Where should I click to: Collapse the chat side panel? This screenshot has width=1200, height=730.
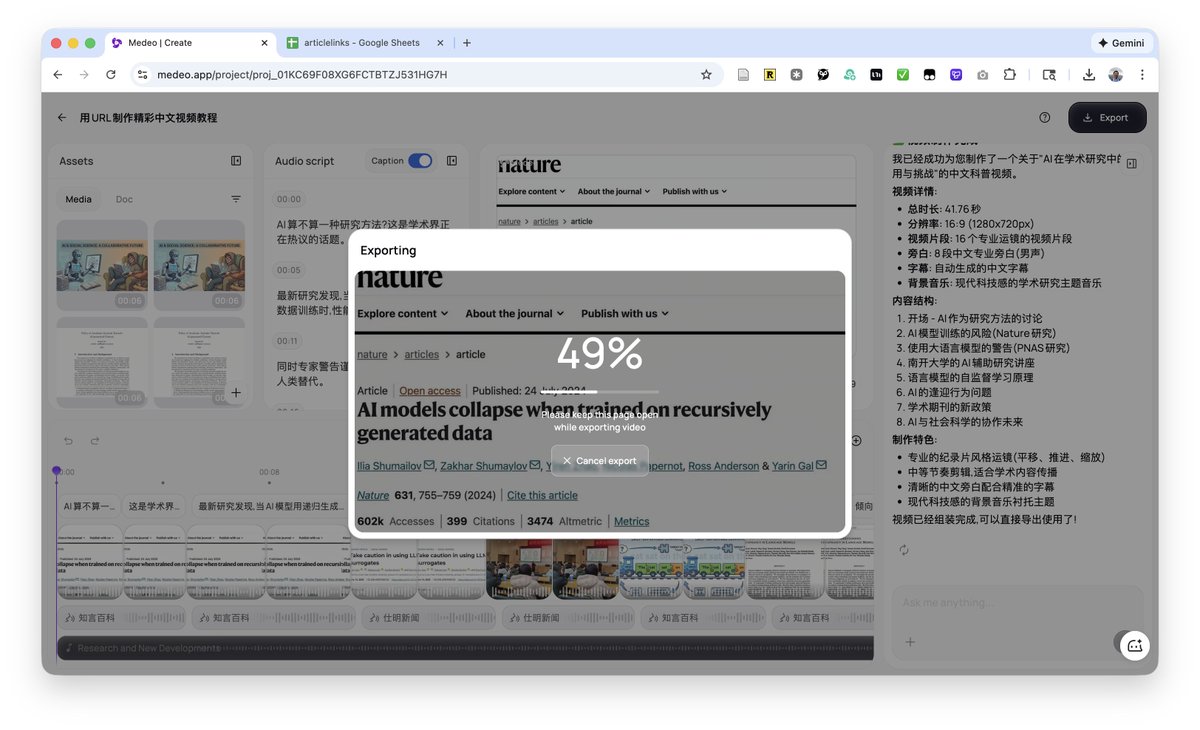click(x=1132, y=163)
